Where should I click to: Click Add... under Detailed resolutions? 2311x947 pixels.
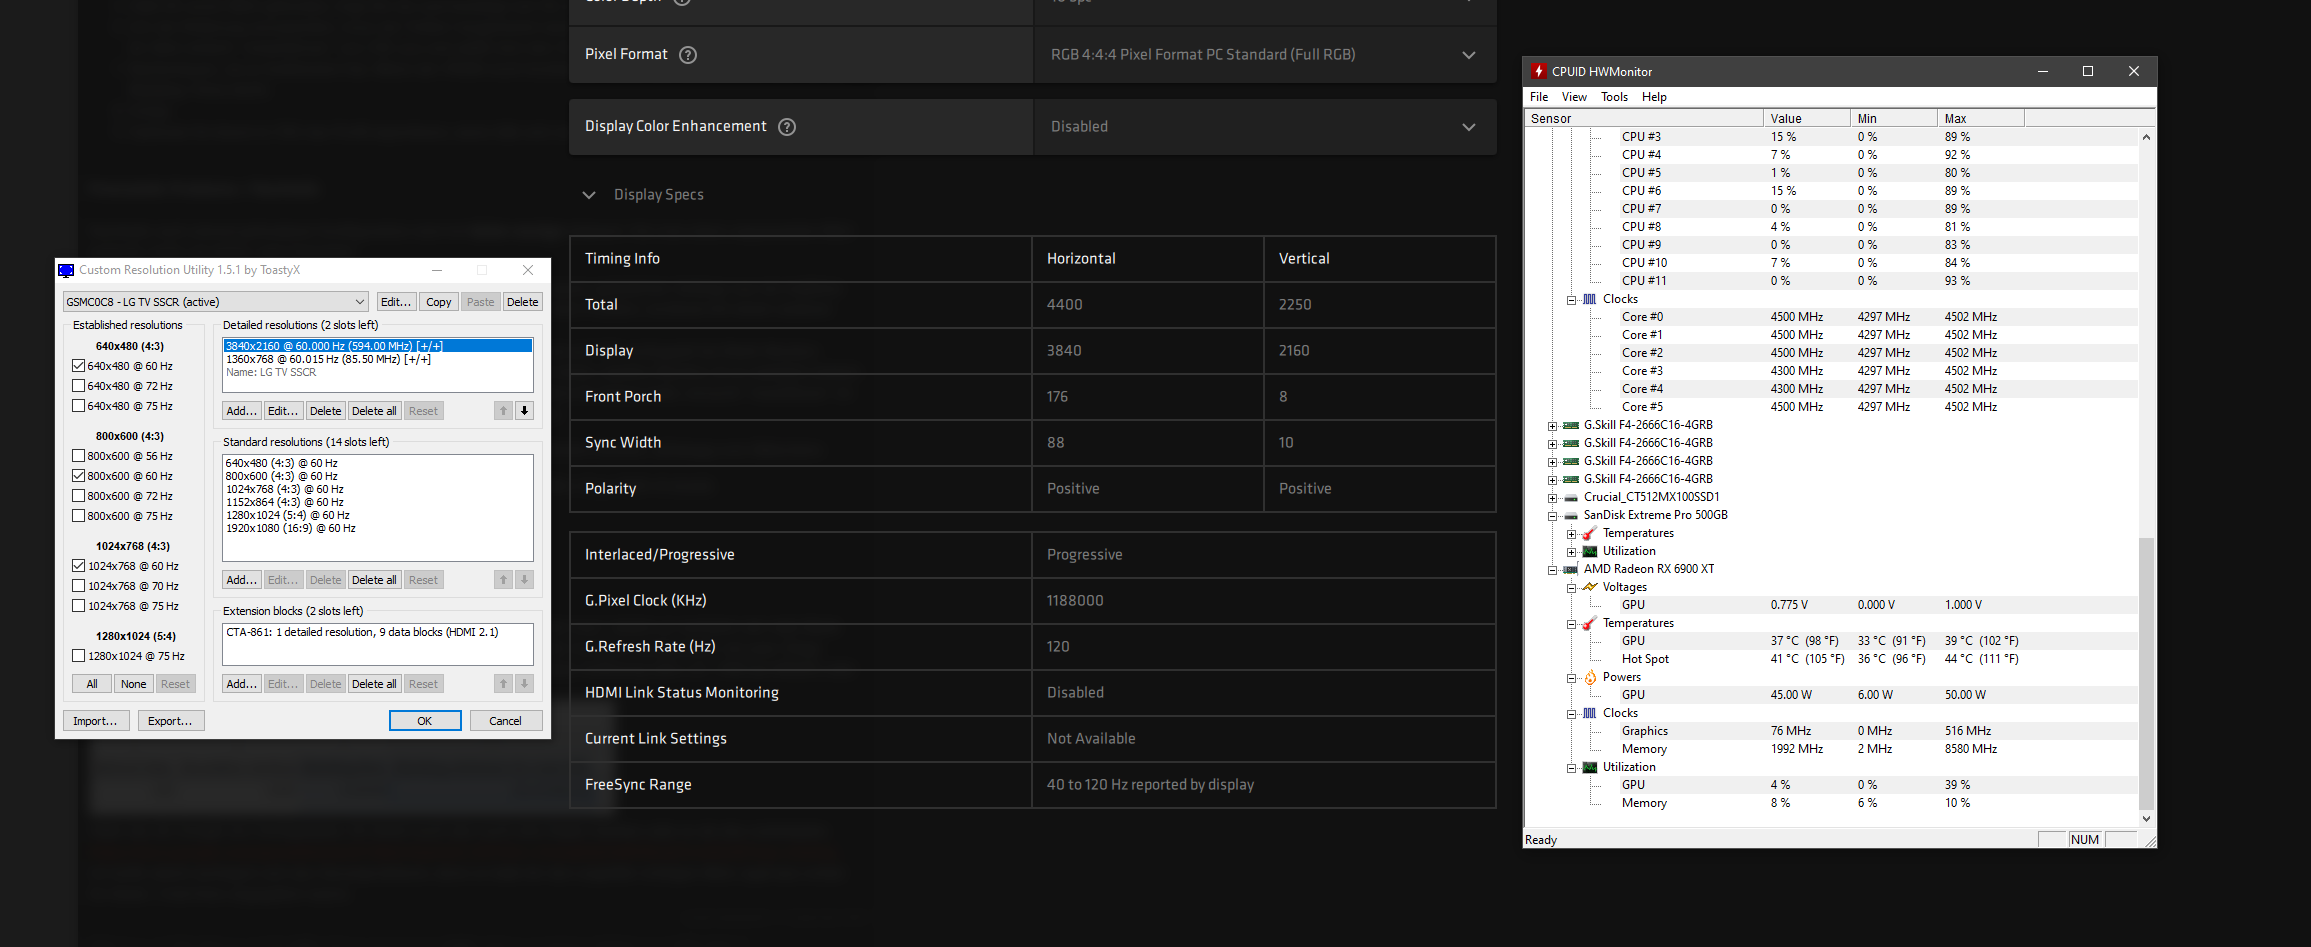tap(241, 411)
